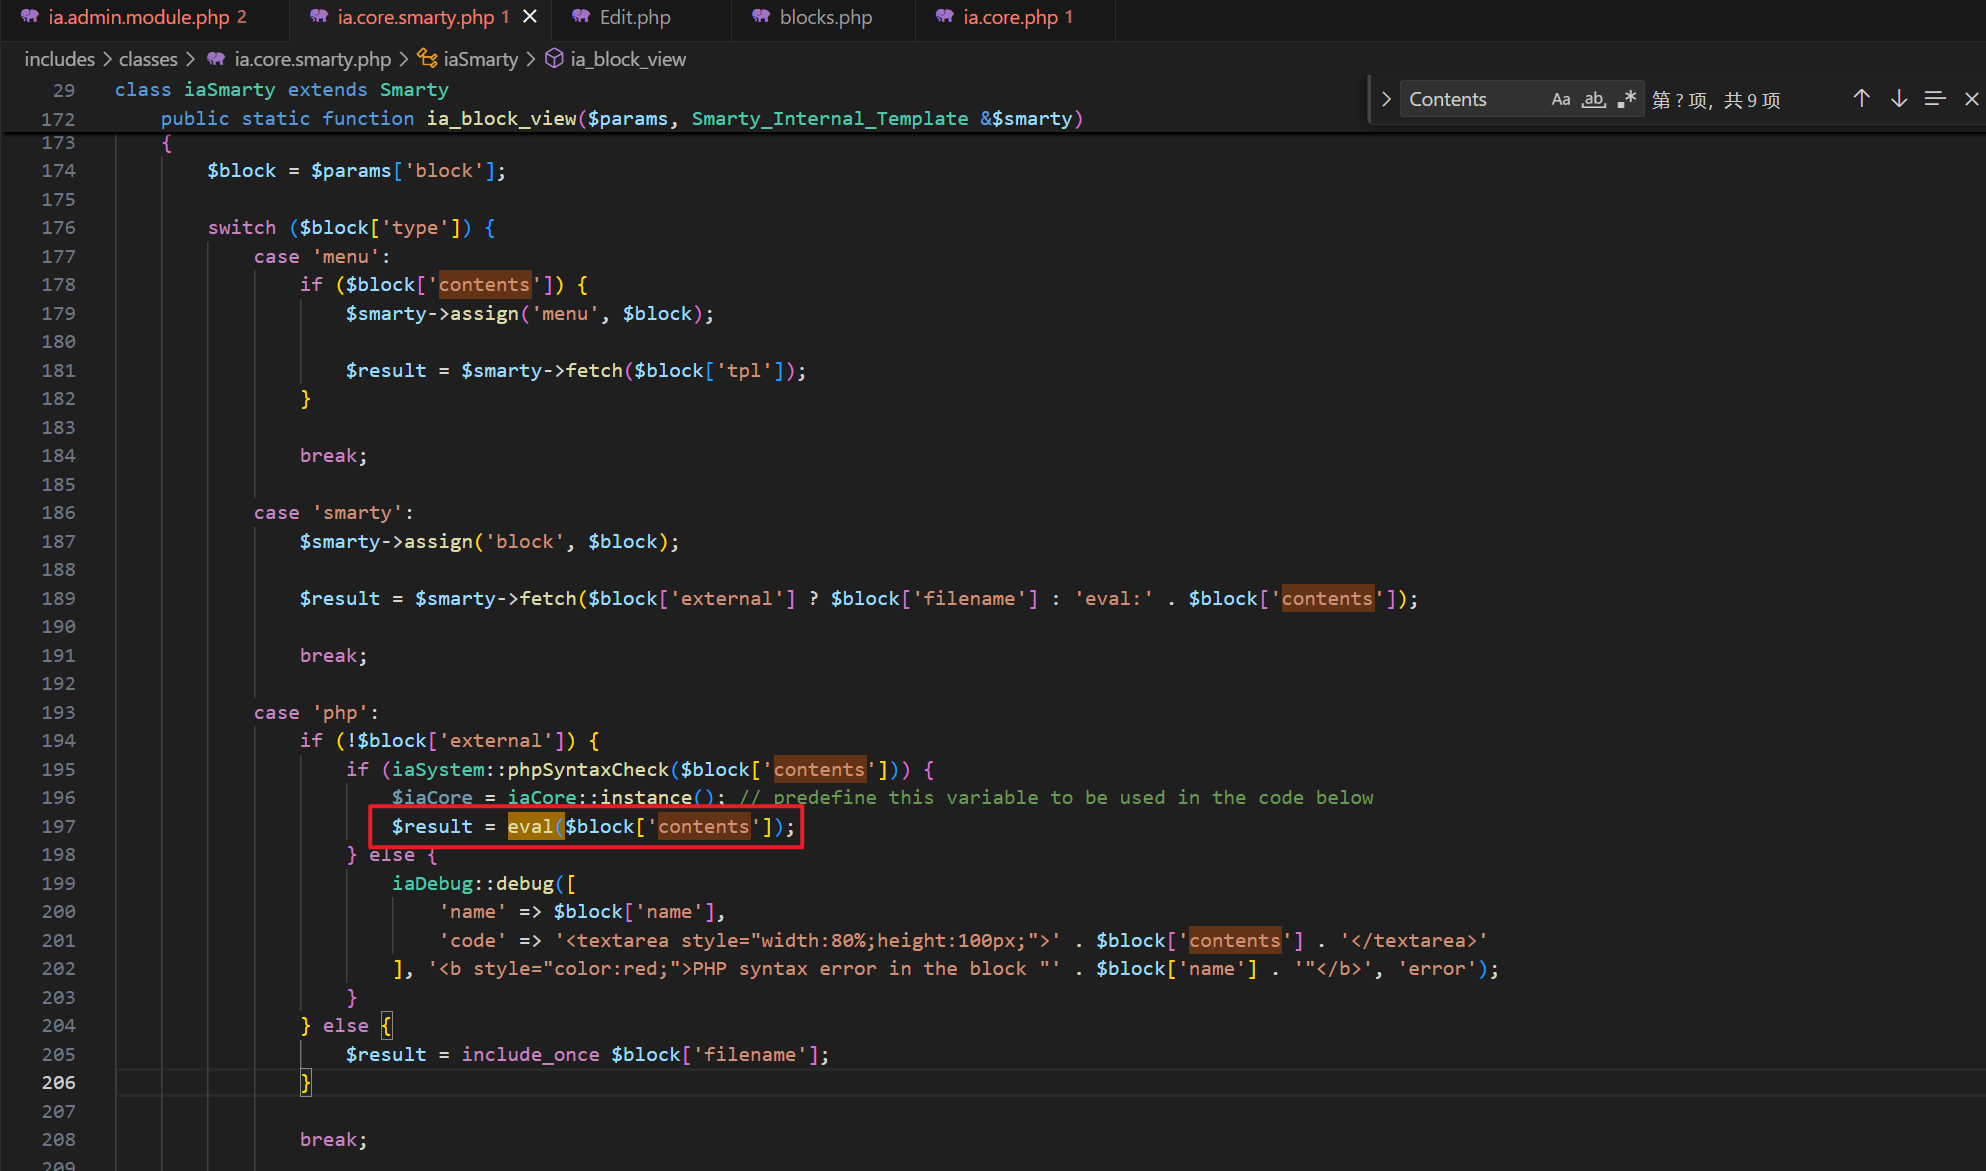
Task: Click 'contents' match on line 189
Action: 1328,599
